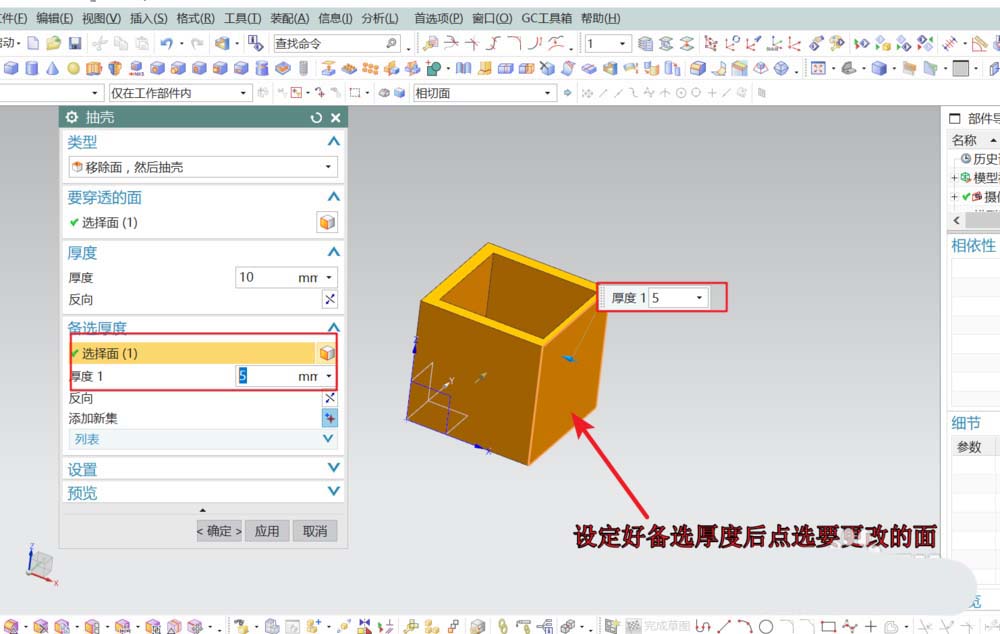Select the Line sketch tool in bottom toolbar
The height and width of the screenshot is (634, 1000).
coord(724,627)
